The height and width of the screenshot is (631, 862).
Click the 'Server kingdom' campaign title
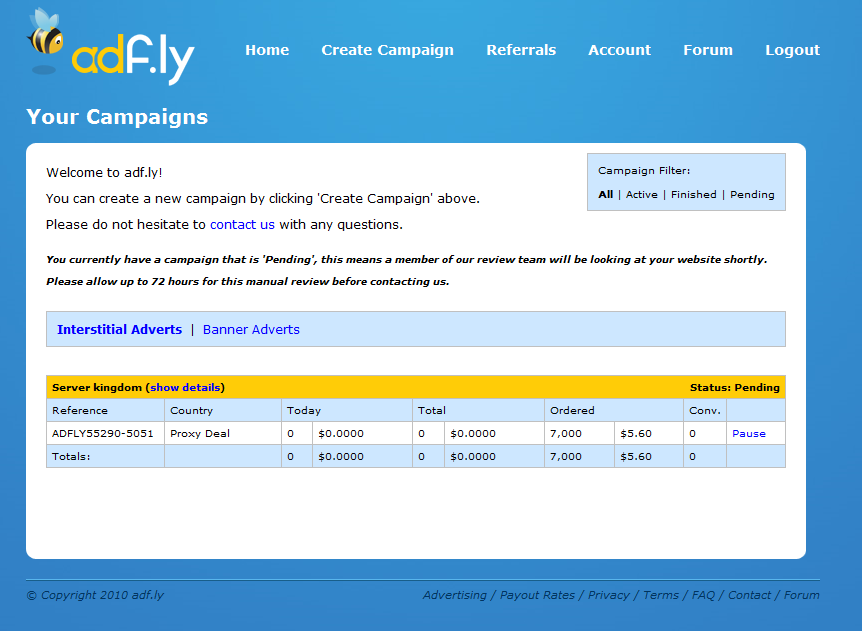click(97, 388)
